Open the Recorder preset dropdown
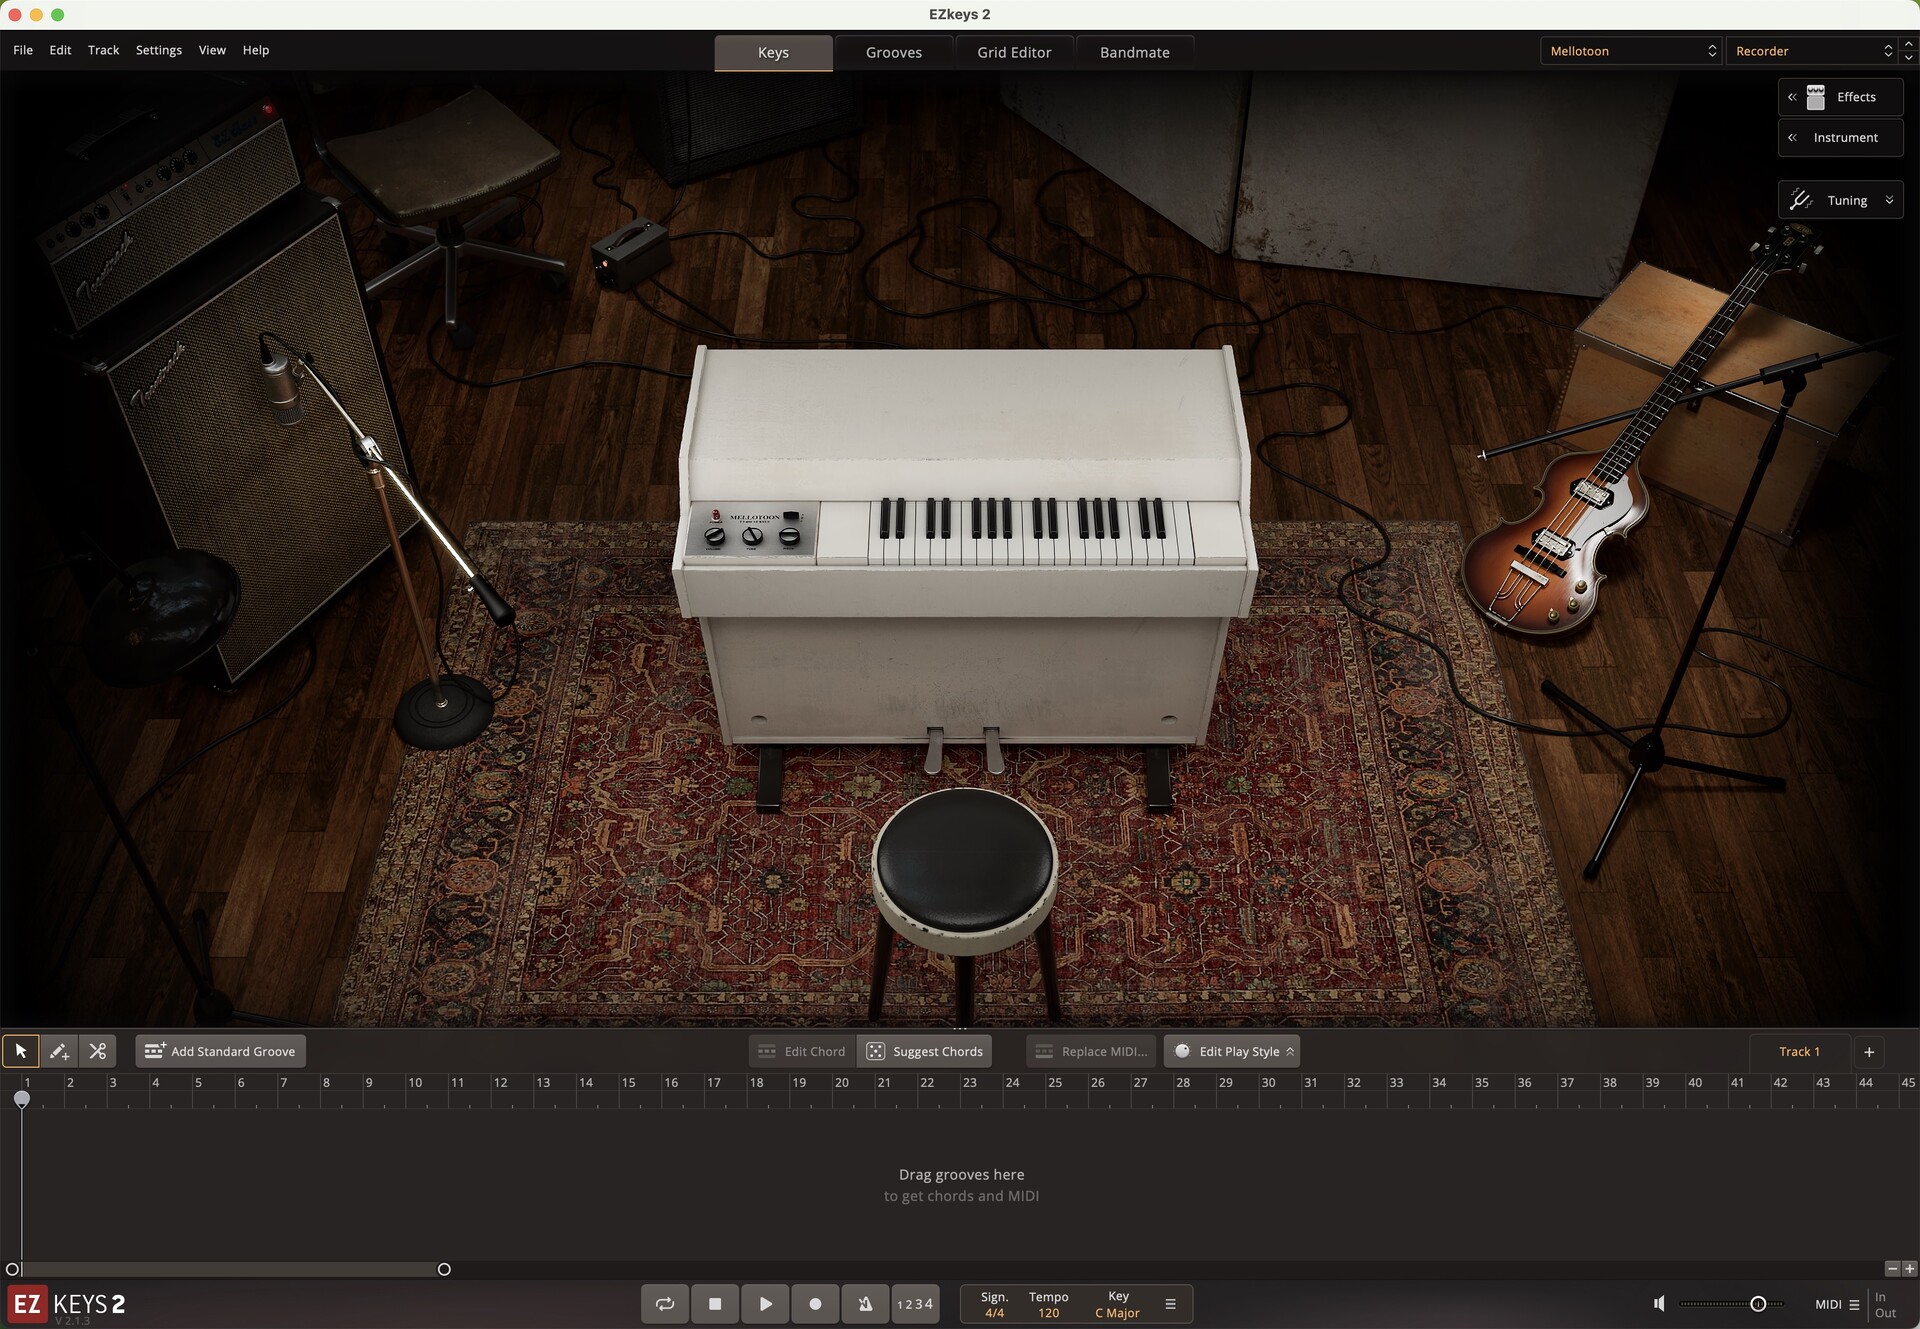Viewport: 1920px width, 1329px height. 1812,51
